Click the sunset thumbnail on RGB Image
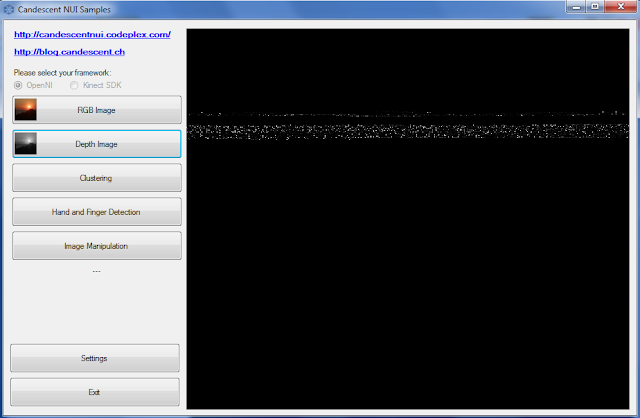The image size is (640, 418). 26,109
